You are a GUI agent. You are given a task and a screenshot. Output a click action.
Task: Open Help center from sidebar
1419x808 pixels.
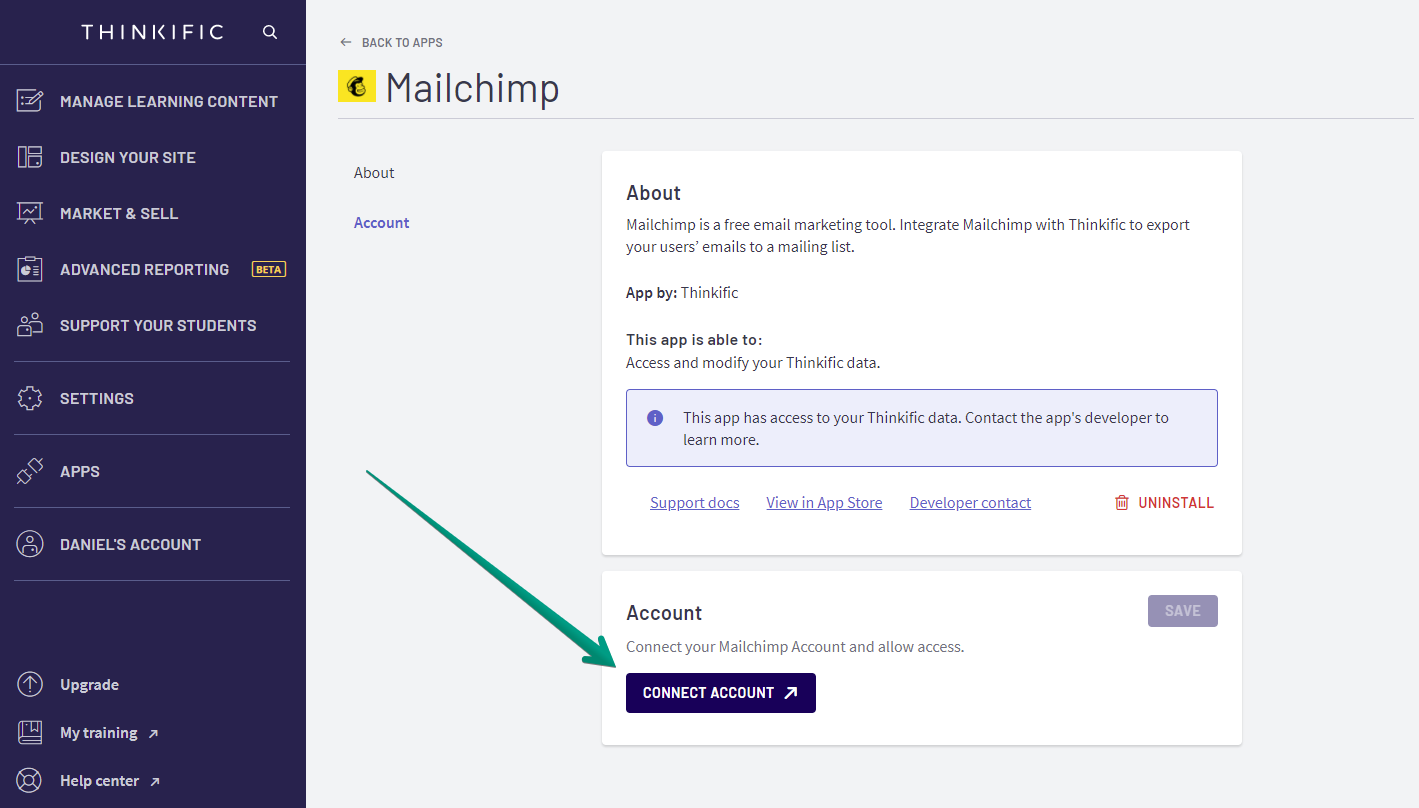pyautogui.click(x=99, y=781)
